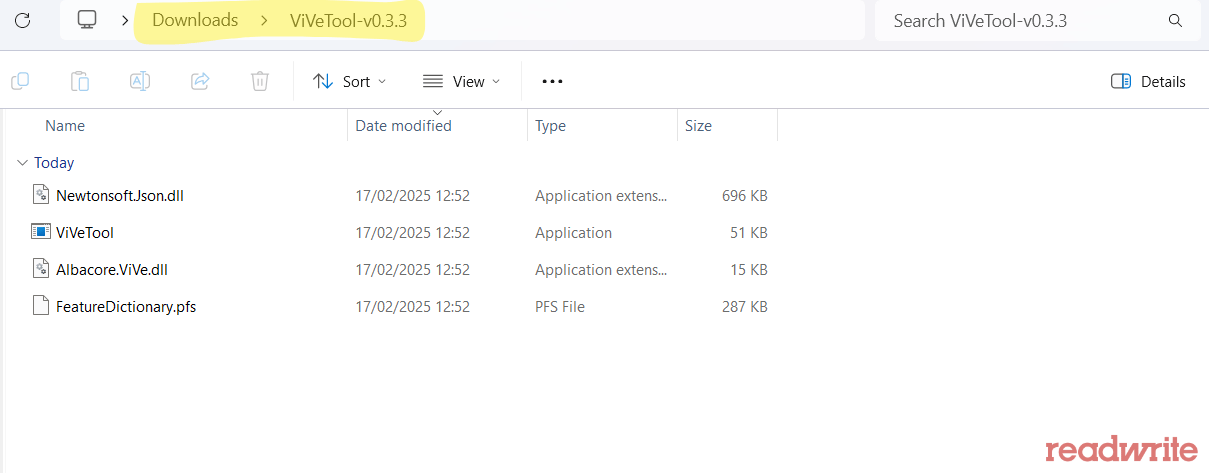Screen dimensions: 1209x473
Task: Click the Newtonsoft.Json.dll file icon
Action: click(x=40, y=194)
